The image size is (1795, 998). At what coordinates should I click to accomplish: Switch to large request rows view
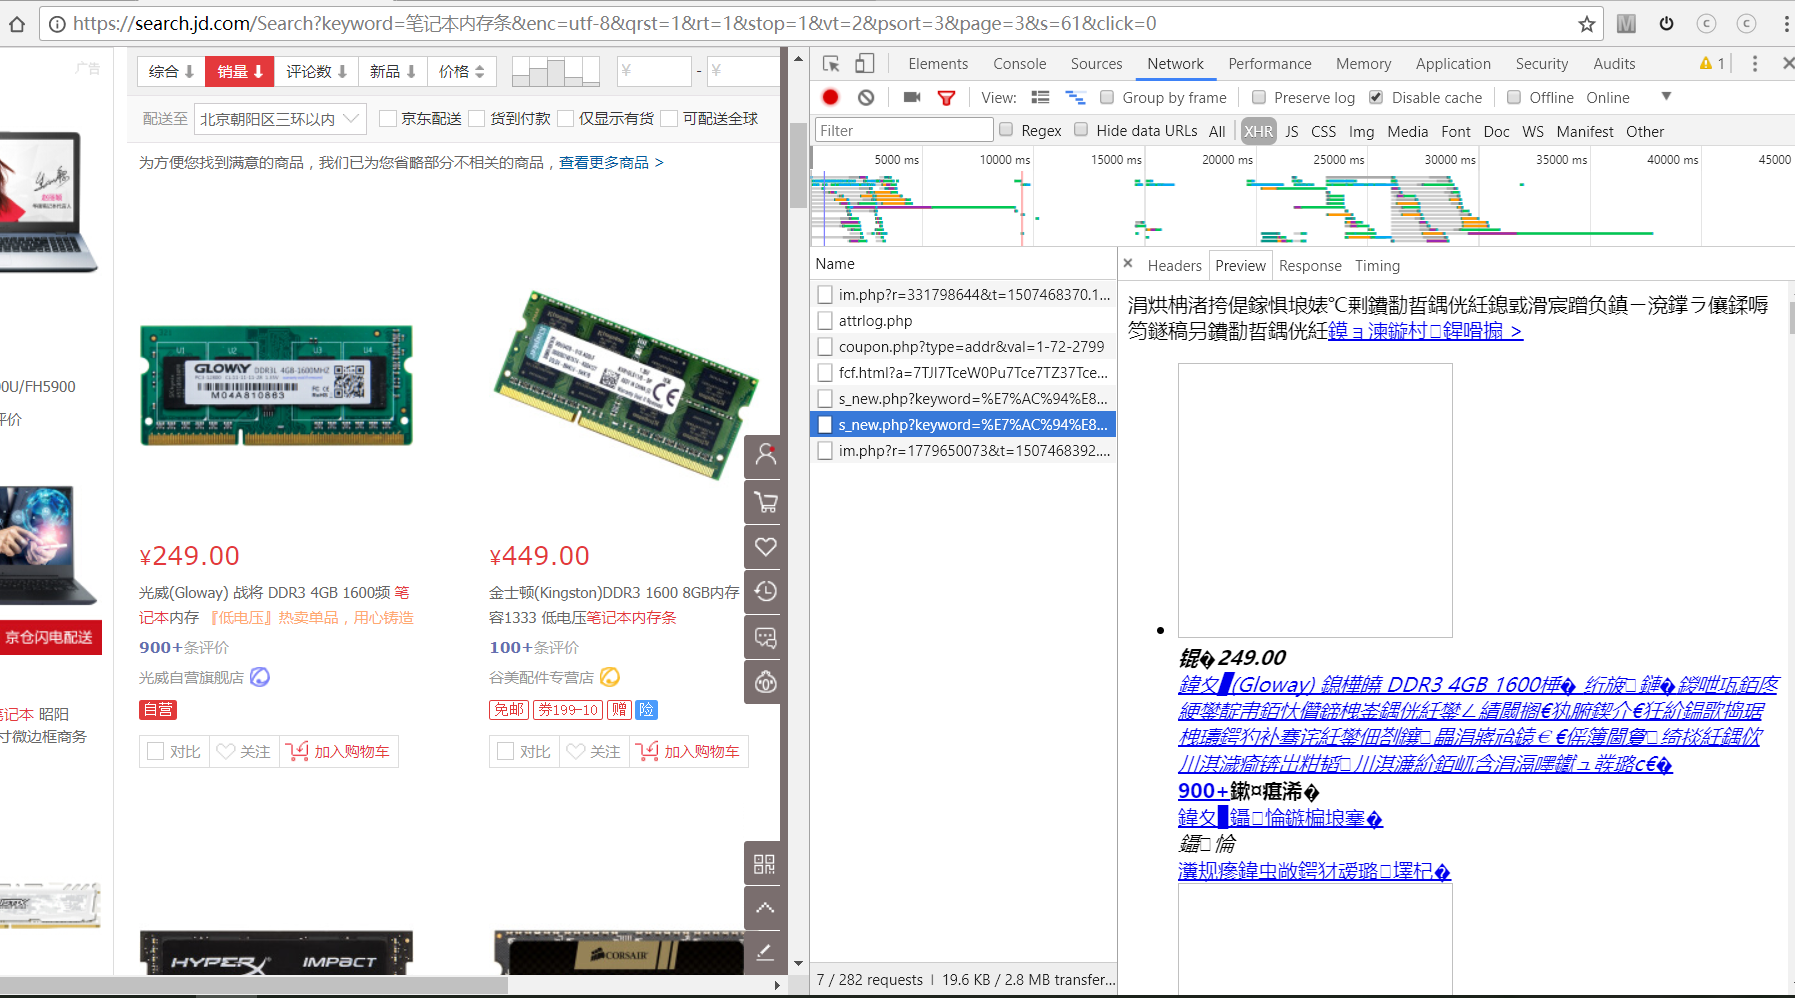point(1040,97)
